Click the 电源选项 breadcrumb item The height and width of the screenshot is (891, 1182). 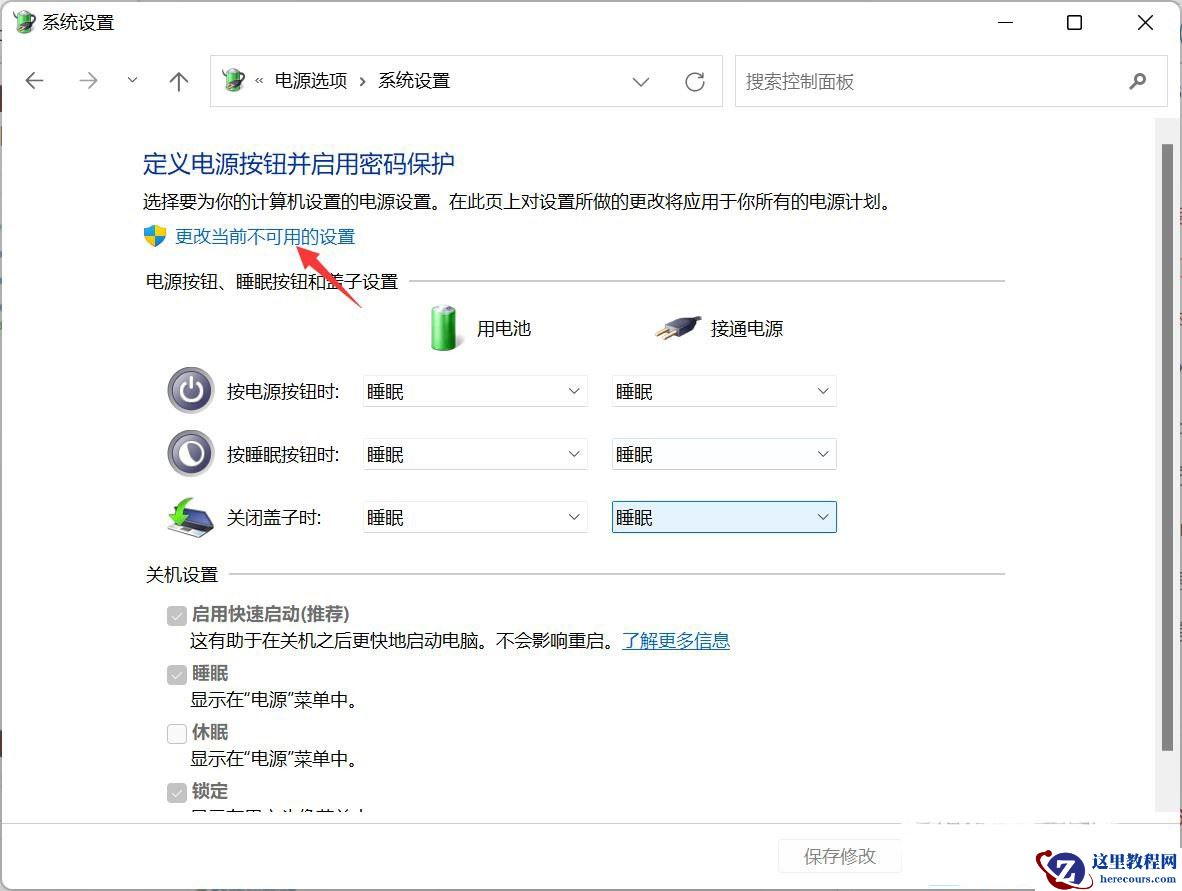311,81
